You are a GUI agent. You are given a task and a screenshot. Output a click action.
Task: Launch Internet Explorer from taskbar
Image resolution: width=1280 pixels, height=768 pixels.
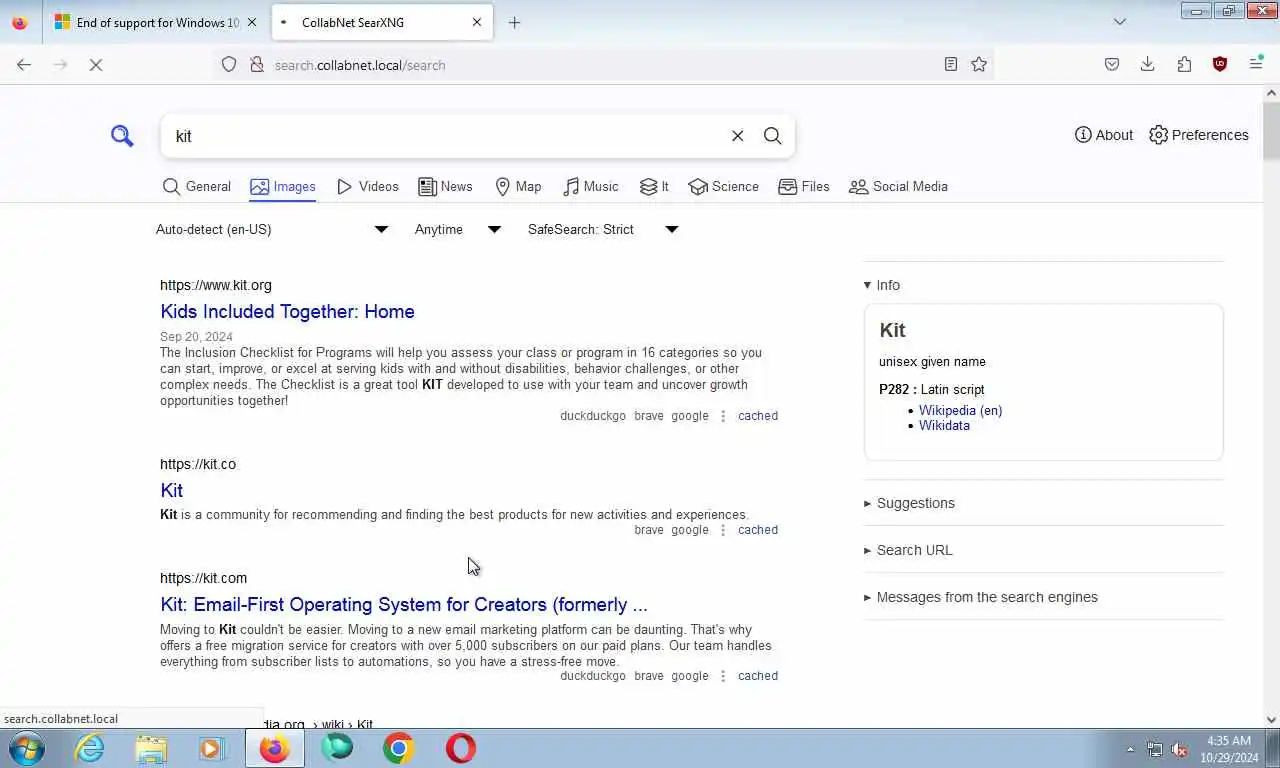pos(90,748)
